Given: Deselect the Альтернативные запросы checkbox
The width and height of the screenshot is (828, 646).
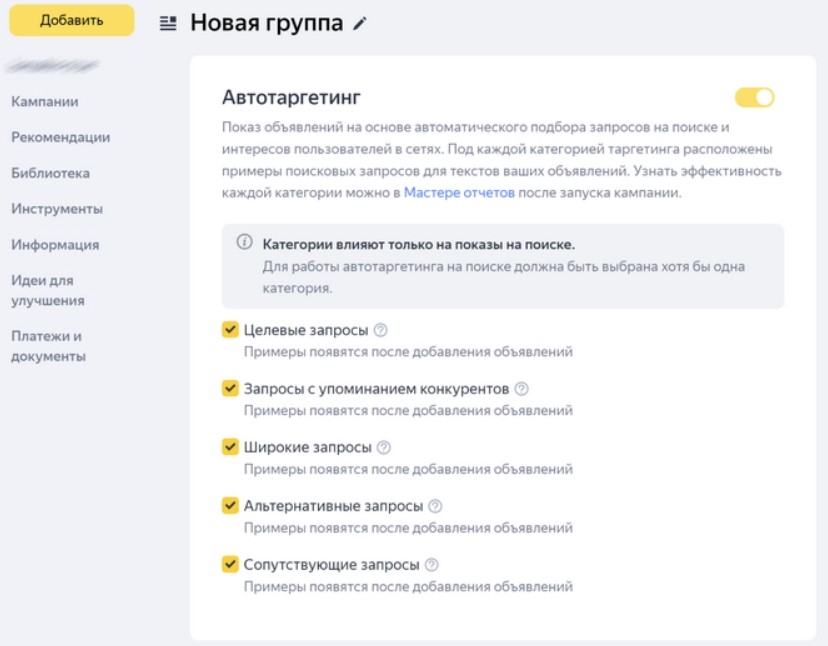Looking at the screenshot, I should pos(230,506).
